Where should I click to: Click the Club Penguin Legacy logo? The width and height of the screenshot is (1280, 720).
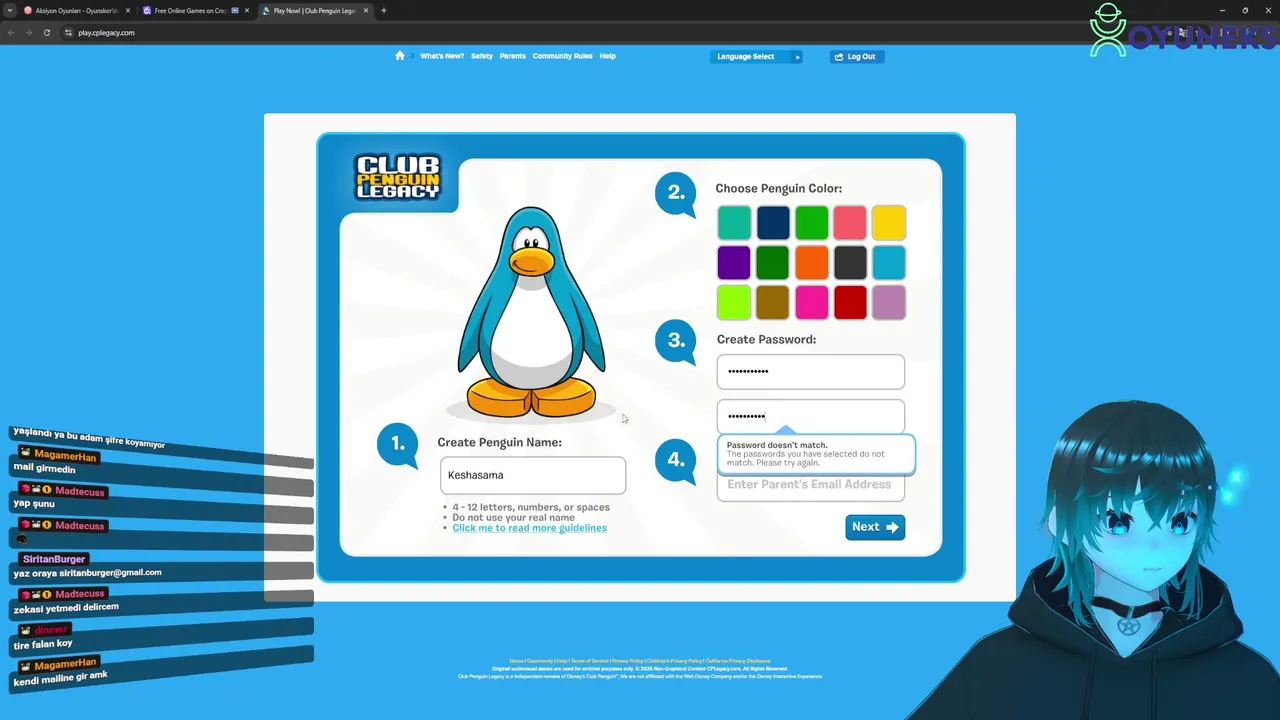[x=398, y=177]
